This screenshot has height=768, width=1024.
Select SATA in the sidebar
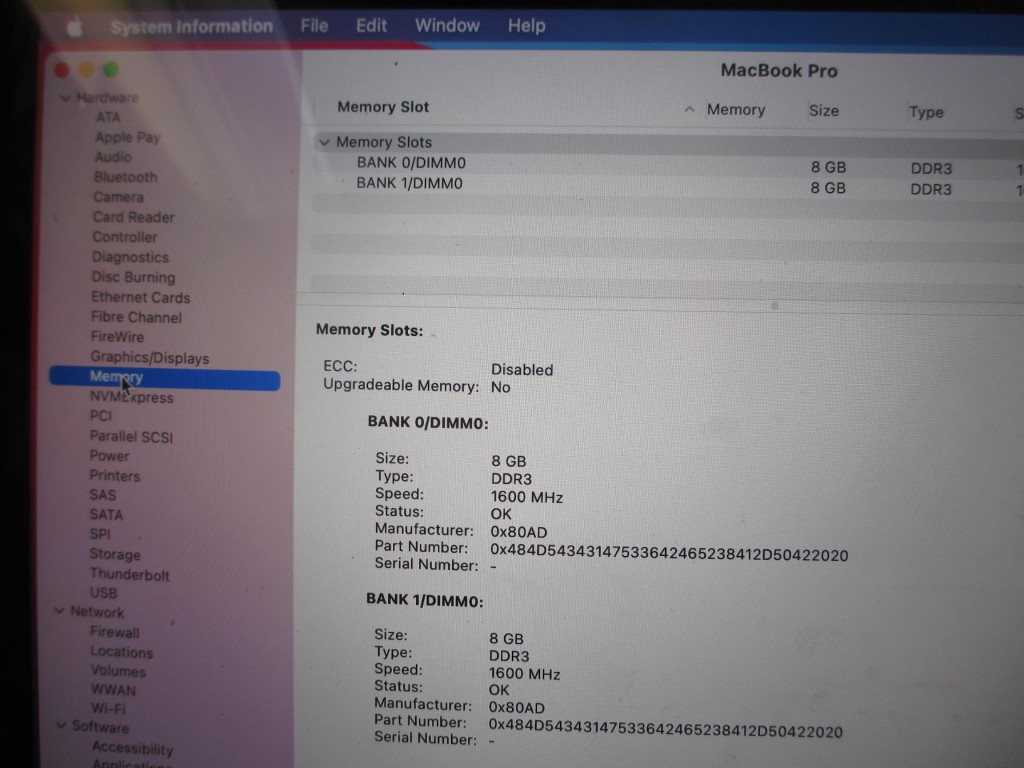106,515
